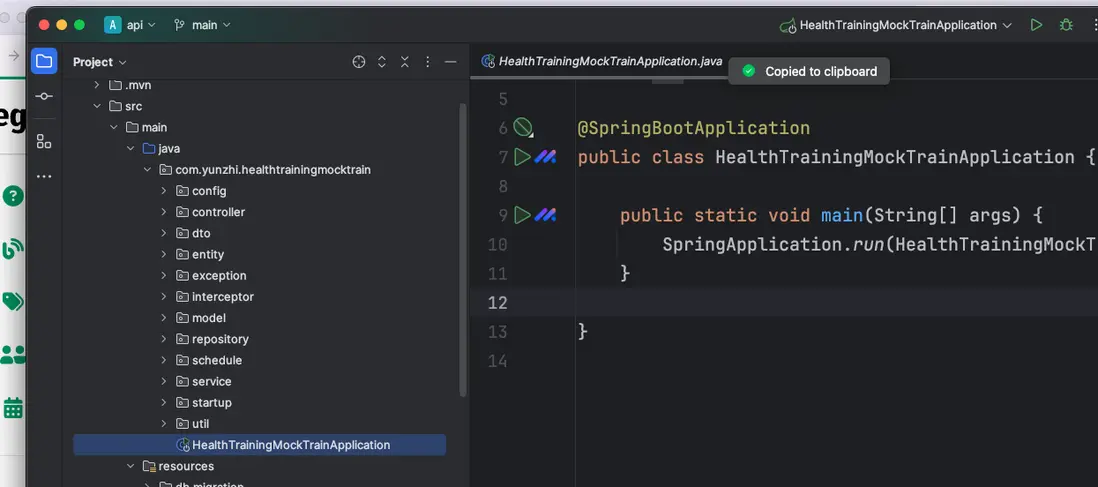Select HealthTrainingMockTrainApplication in the project tree
The width and height of the screenshot is (1098, 487).
coord(290,445)
